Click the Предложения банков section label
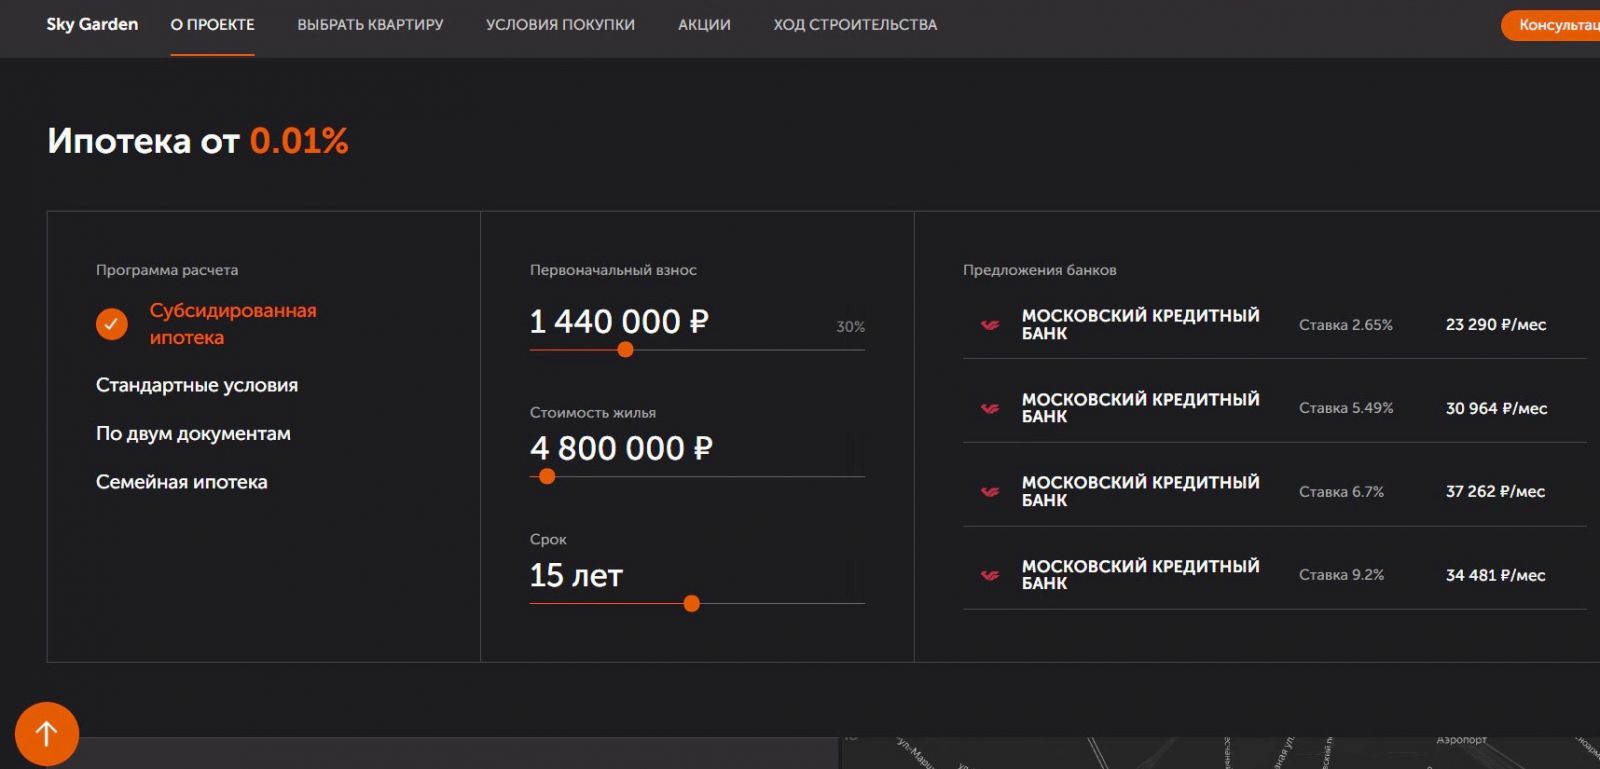 [1040, 270]
